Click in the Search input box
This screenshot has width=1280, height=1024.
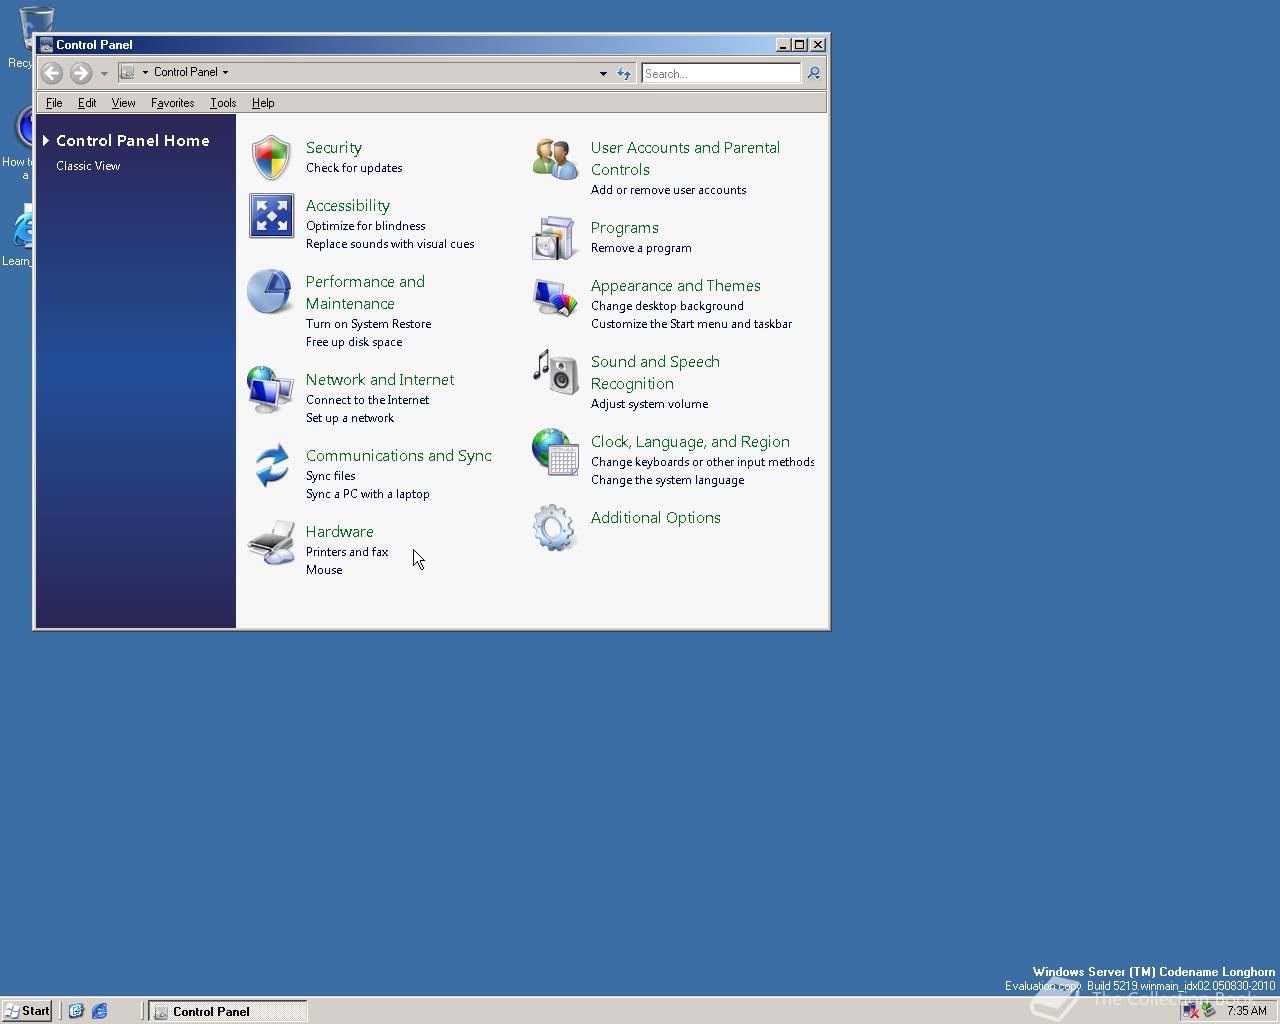tap(721, 73)
